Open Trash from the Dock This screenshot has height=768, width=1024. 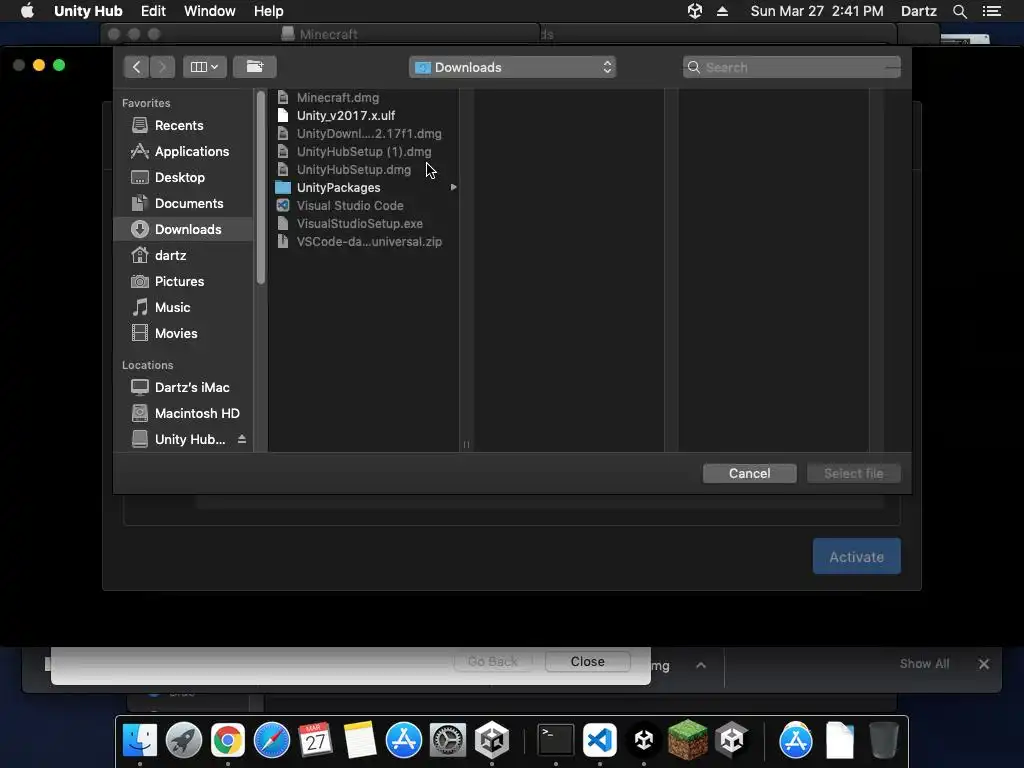[x=884, y=740]
